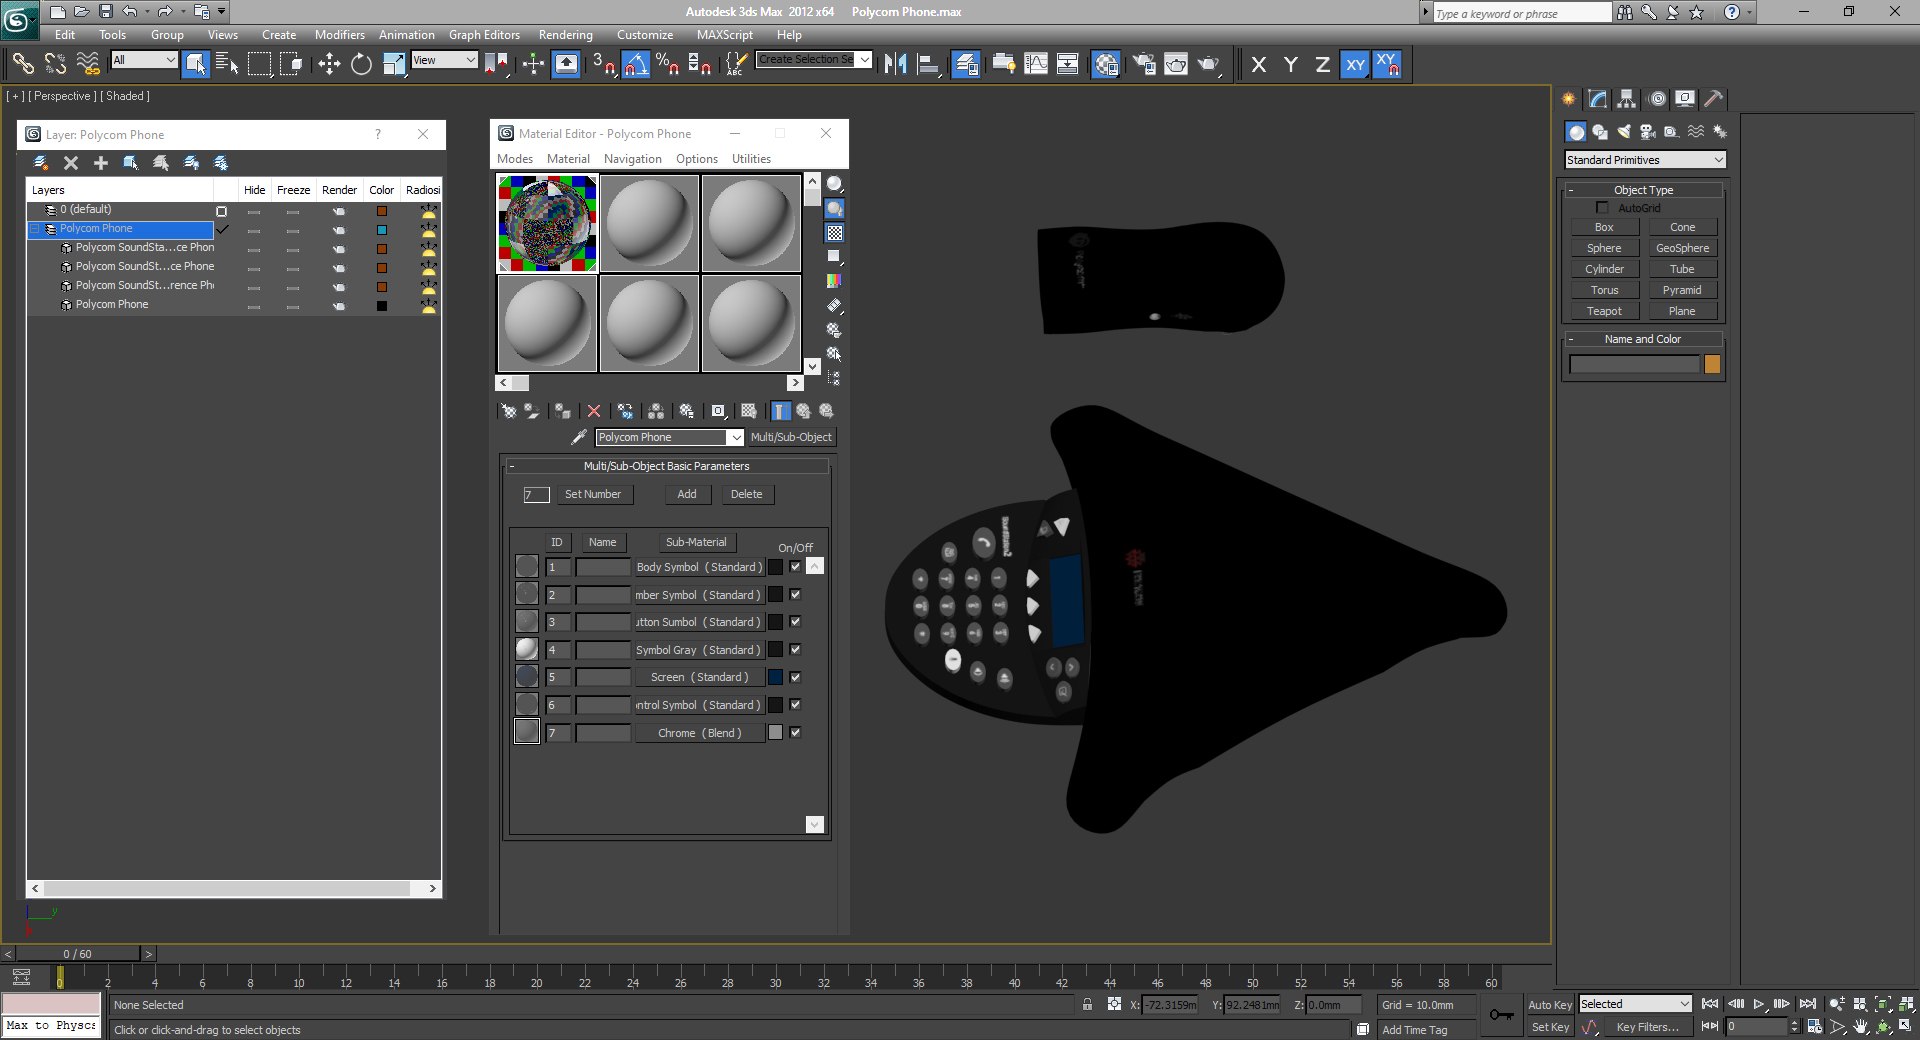Open the Graph Editors menu
Screen dimensions: 1920x1040
[484, 35]
